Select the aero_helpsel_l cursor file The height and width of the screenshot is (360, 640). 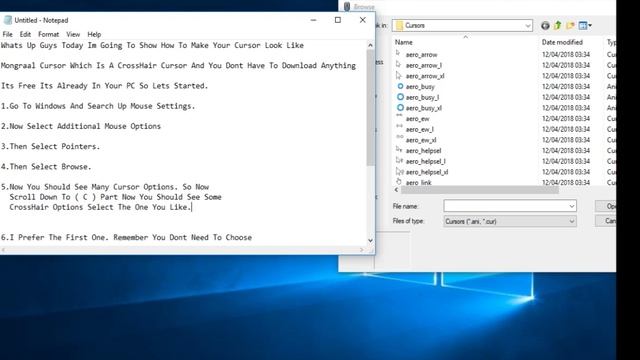tap(425, 161)
